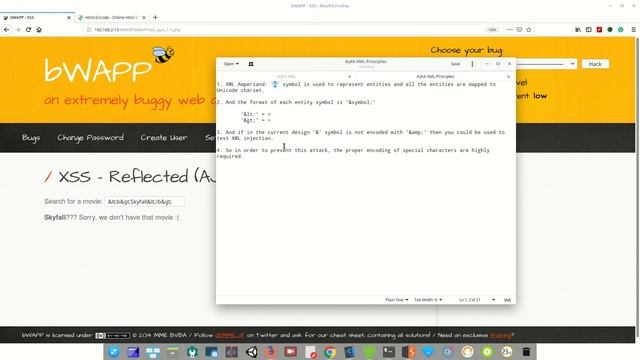The width and height of the screenshot is (640, 360).
Task: Reload the page in Firefox
Action: point(28,29)
